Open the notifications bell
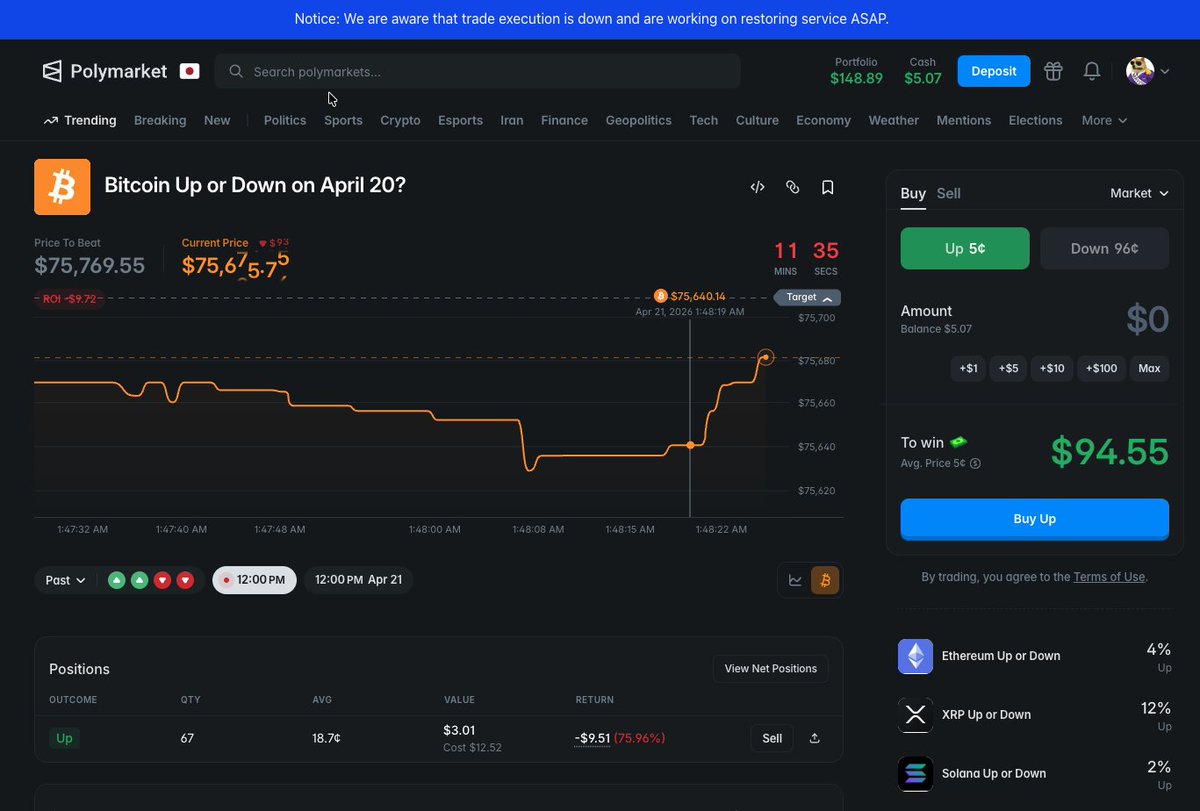 click(x=1092, y=71)
